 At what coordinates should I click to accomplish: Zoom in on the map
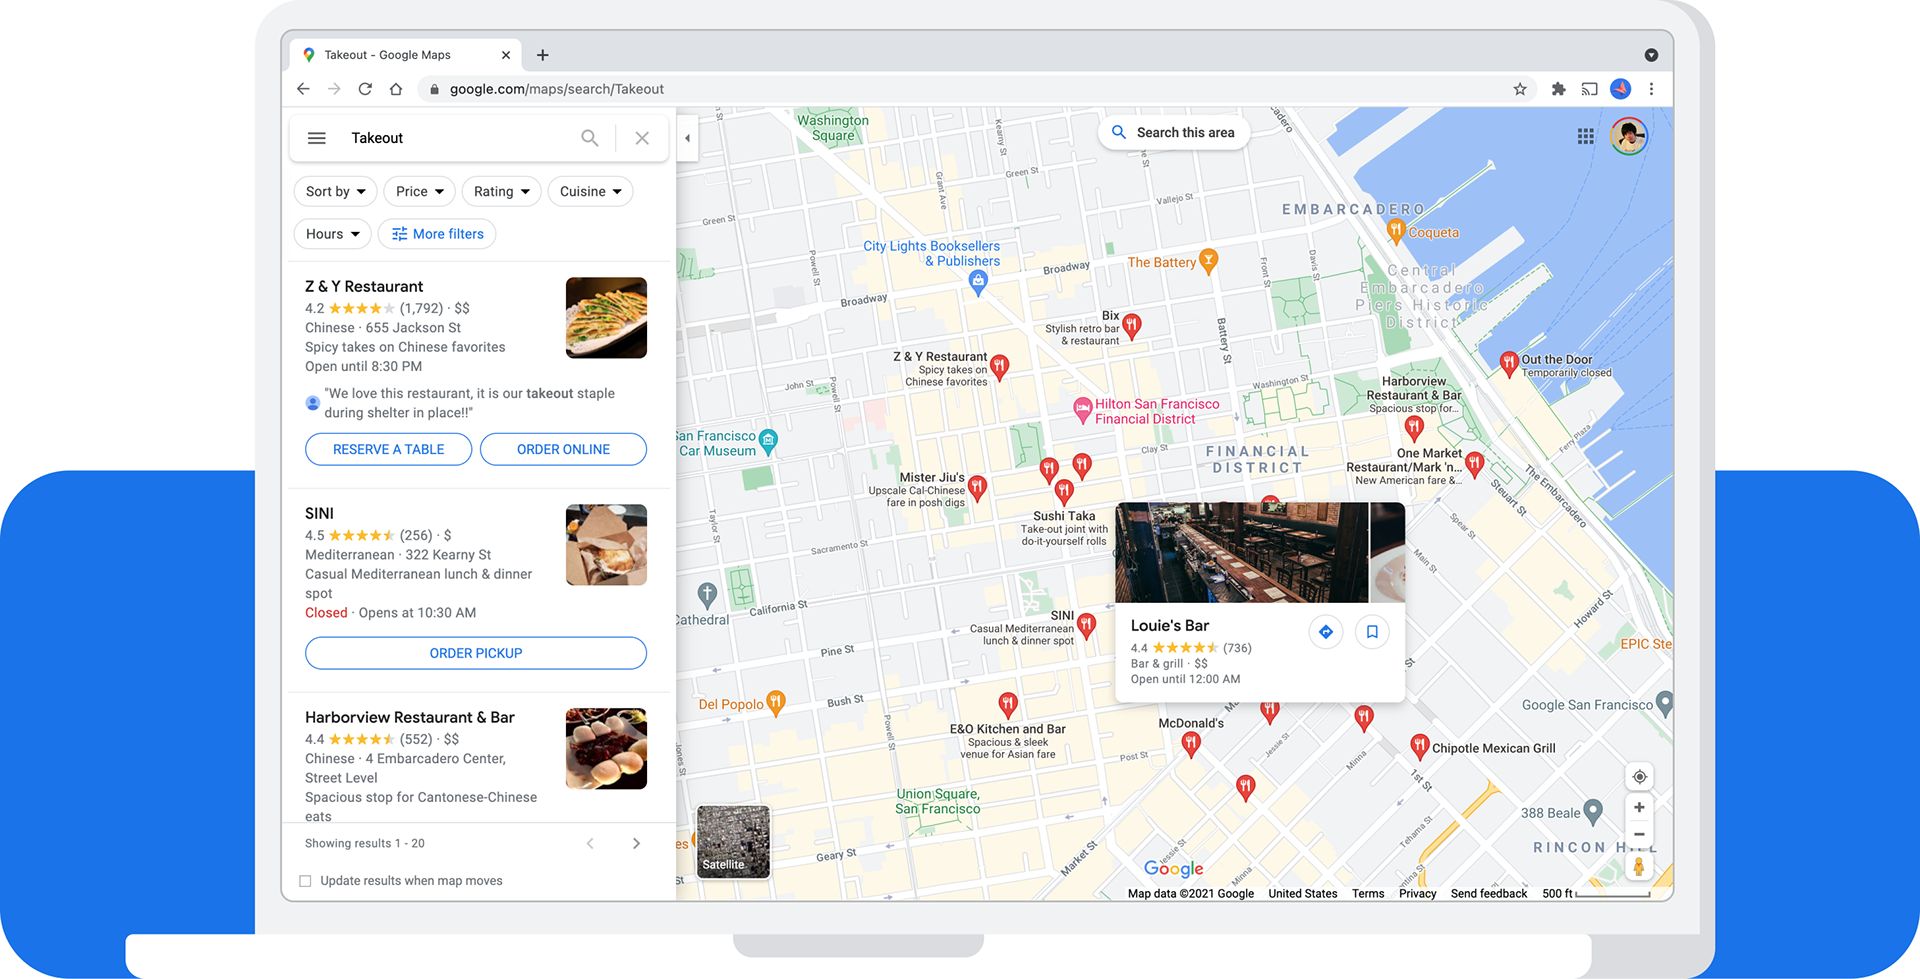[x=1639, y=807]
